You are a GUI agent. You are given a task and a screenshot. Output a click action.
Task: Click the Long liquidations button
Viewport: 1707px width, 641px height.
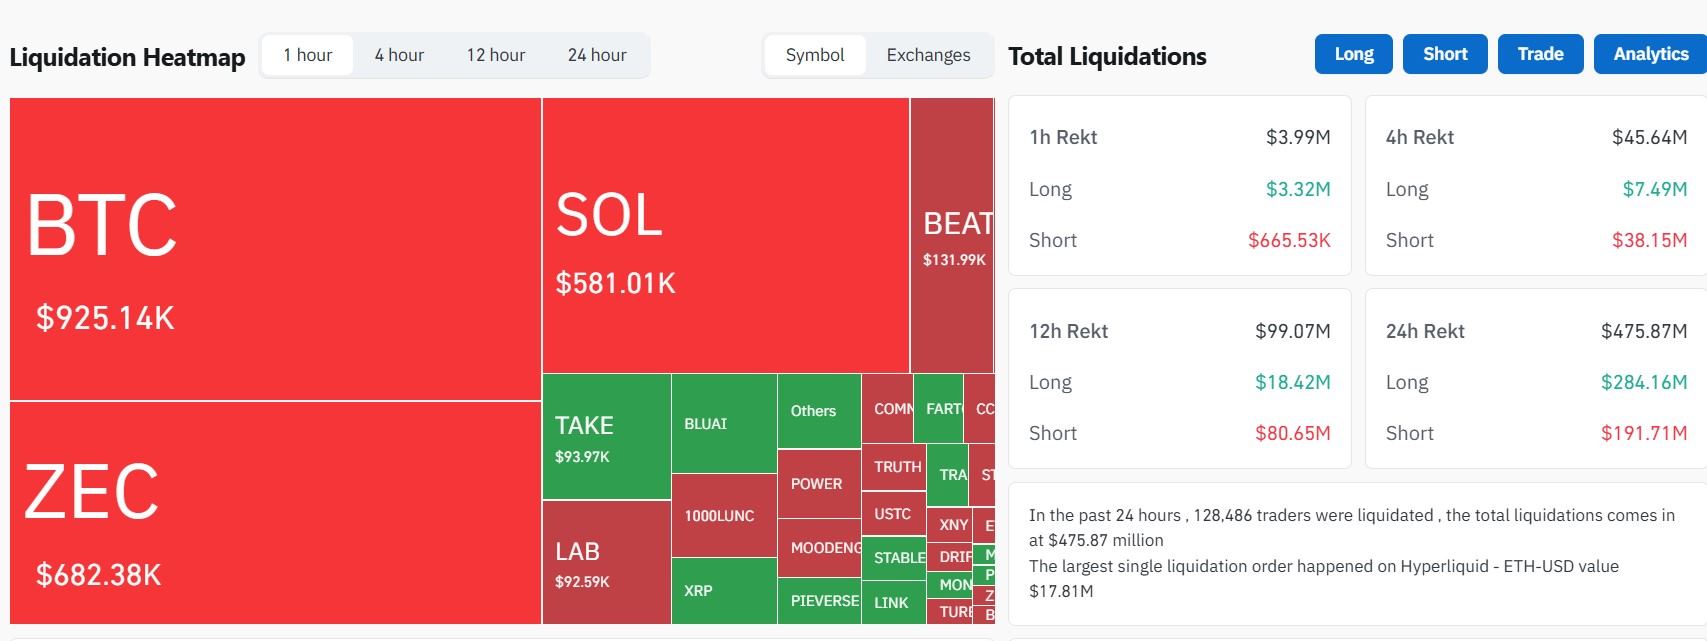pyautogui.click(x=1353, y=54)
